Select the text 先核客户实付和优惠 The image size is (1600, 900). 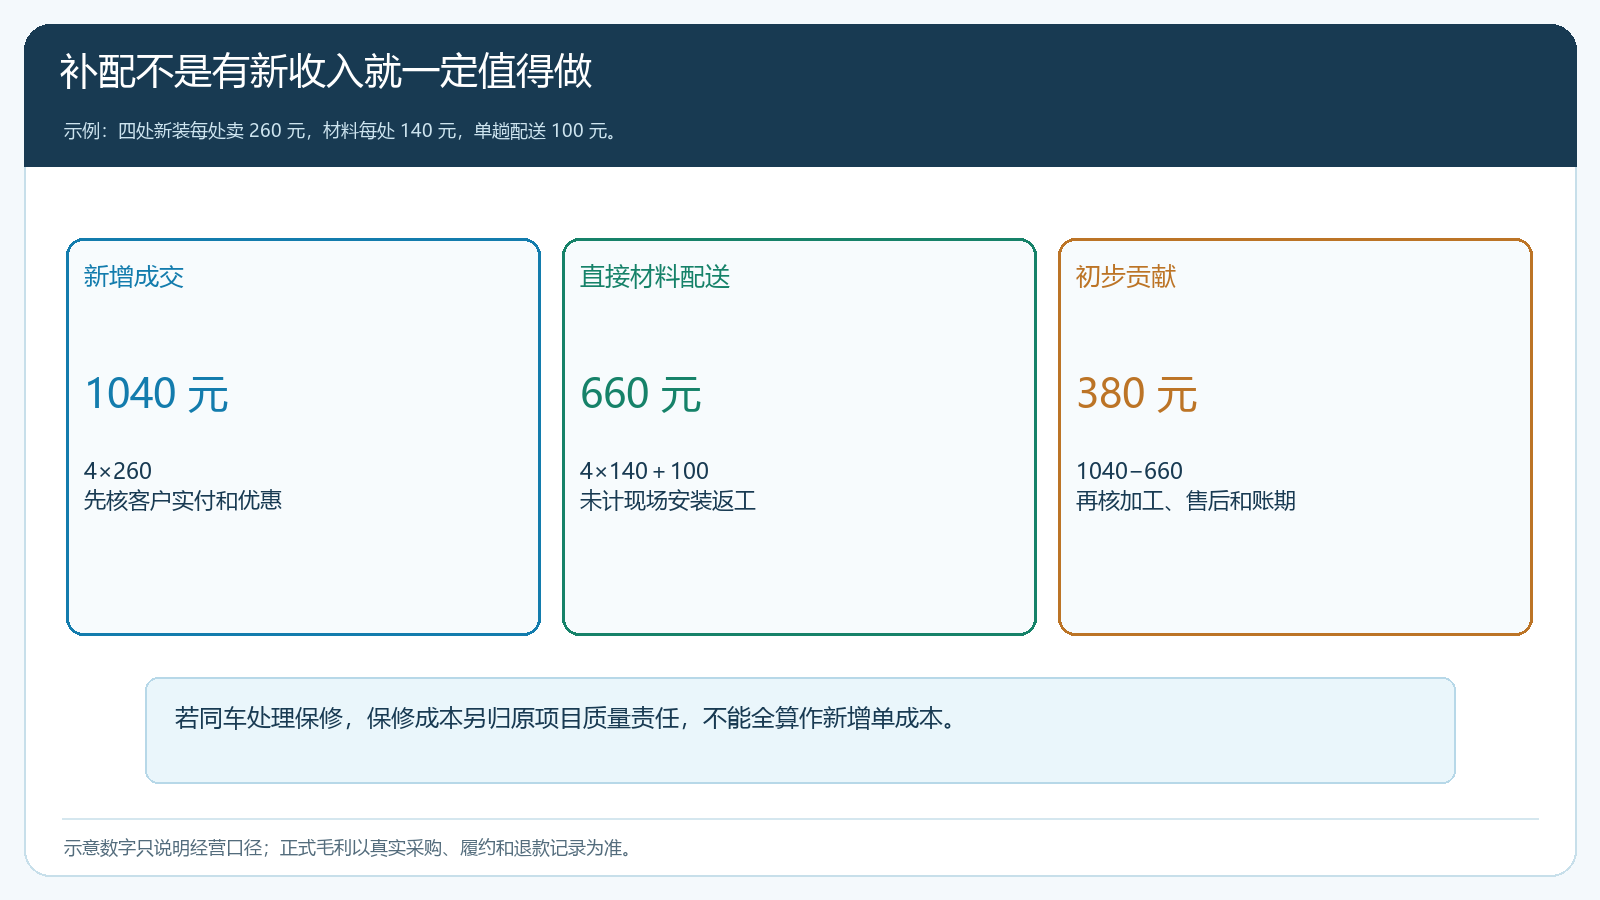tap(183, 501)
